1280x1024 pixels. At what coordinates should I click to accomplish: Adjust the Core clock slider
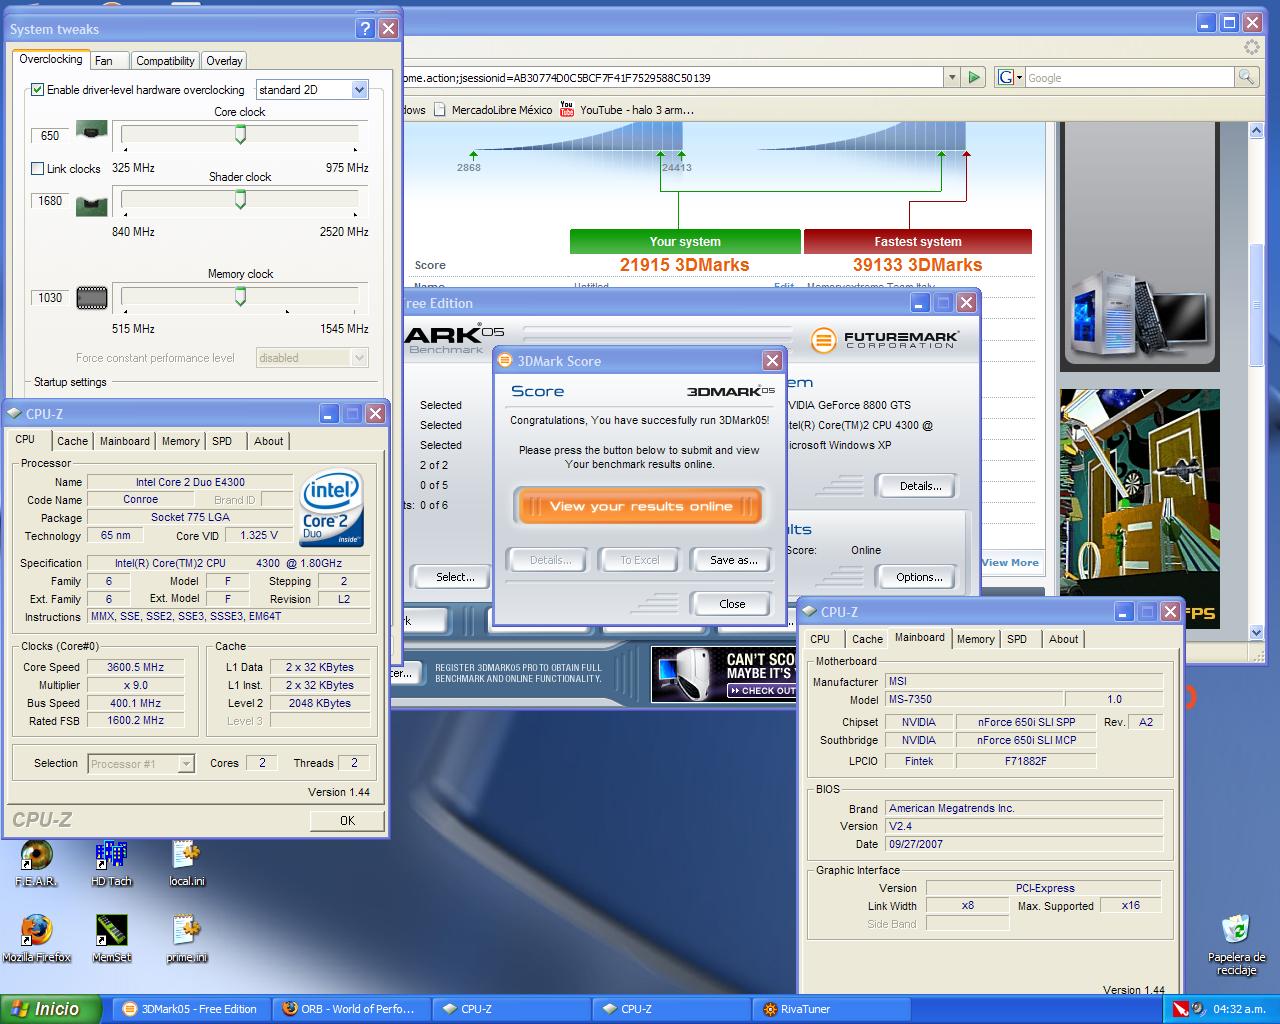[x=240, y=135]
